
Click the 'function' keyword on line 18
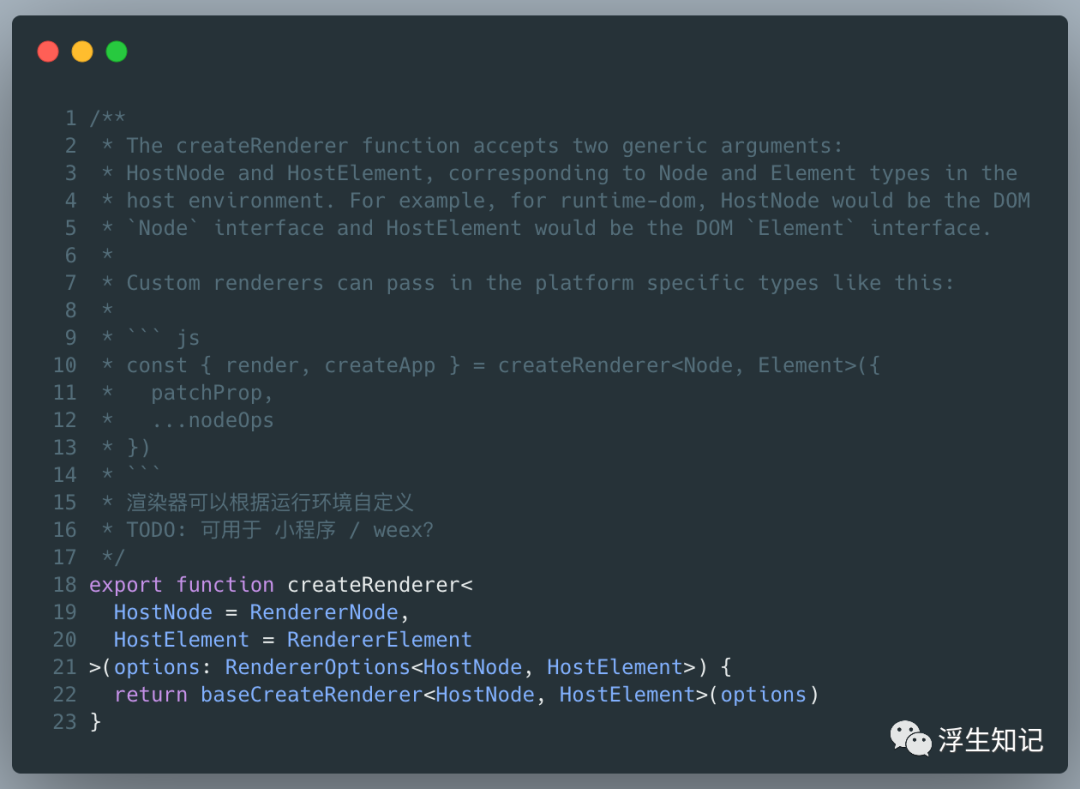click(x=225, y=585)
